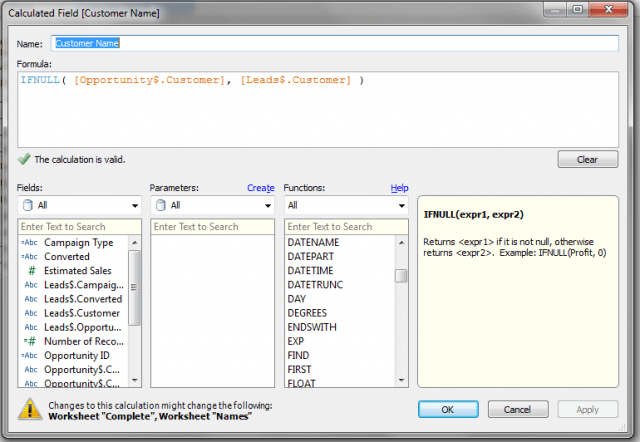This screenshot has height=442, width=640.
Task: Click the Clear button
Action: (588, 160)
